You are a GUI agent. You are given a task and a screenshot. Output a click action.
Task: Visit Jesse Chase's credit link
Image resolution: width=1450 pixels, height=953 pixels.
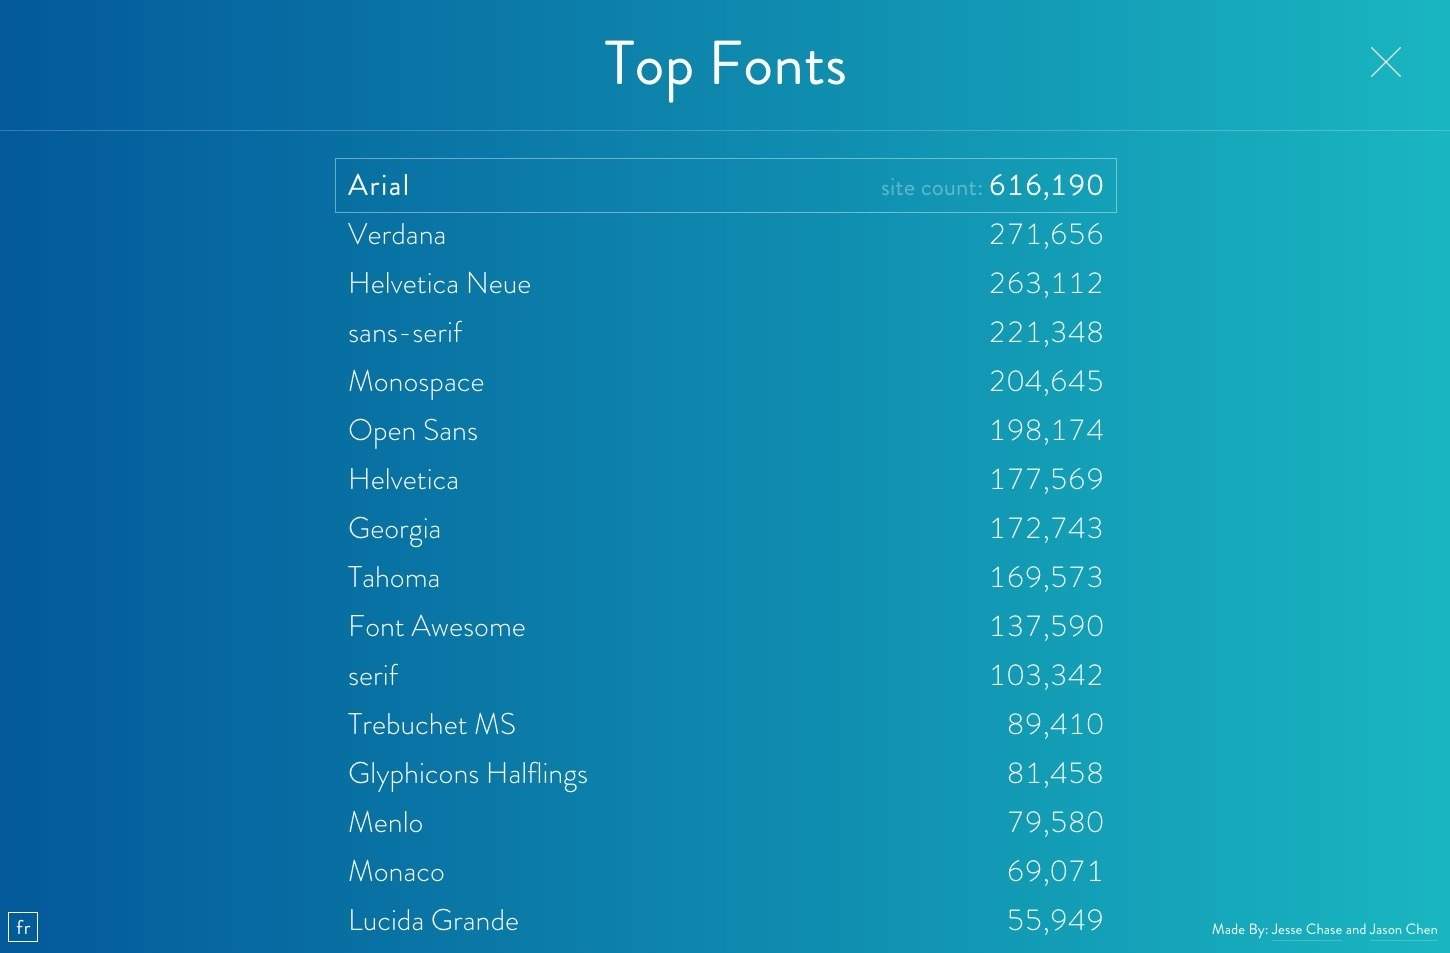(1306, 929)
